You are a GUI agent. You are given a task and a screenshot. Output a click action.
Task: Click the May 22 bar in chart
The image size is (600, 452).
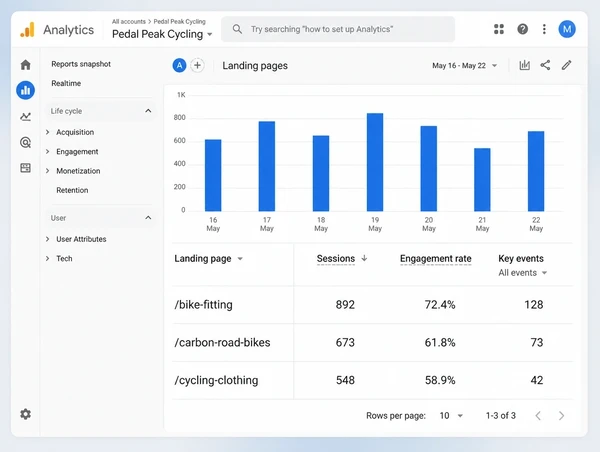click(x=536, y=171)
